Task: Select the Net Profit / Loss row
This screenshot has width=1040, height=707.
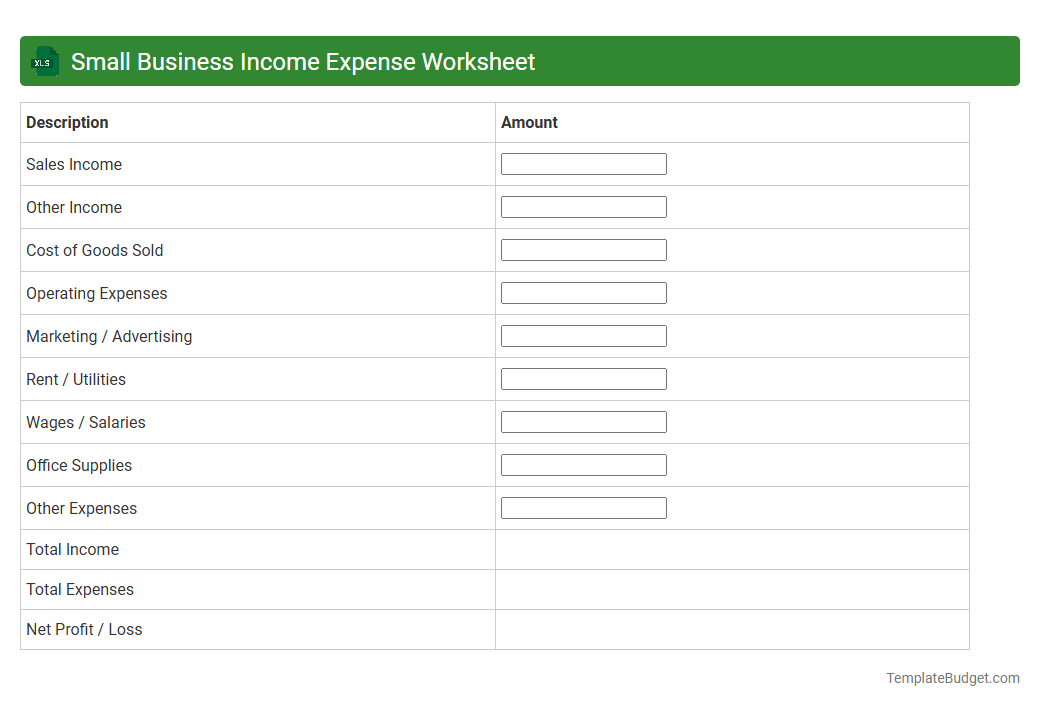Action: pos(83,629)
